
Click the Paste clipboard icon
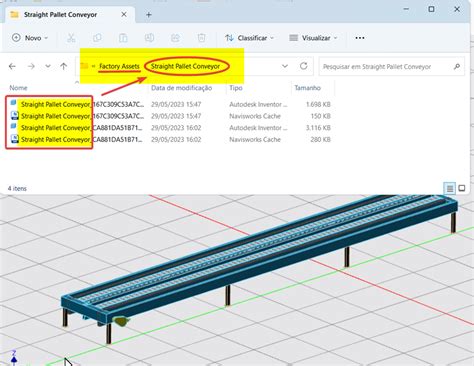click(x=123, y=38)
